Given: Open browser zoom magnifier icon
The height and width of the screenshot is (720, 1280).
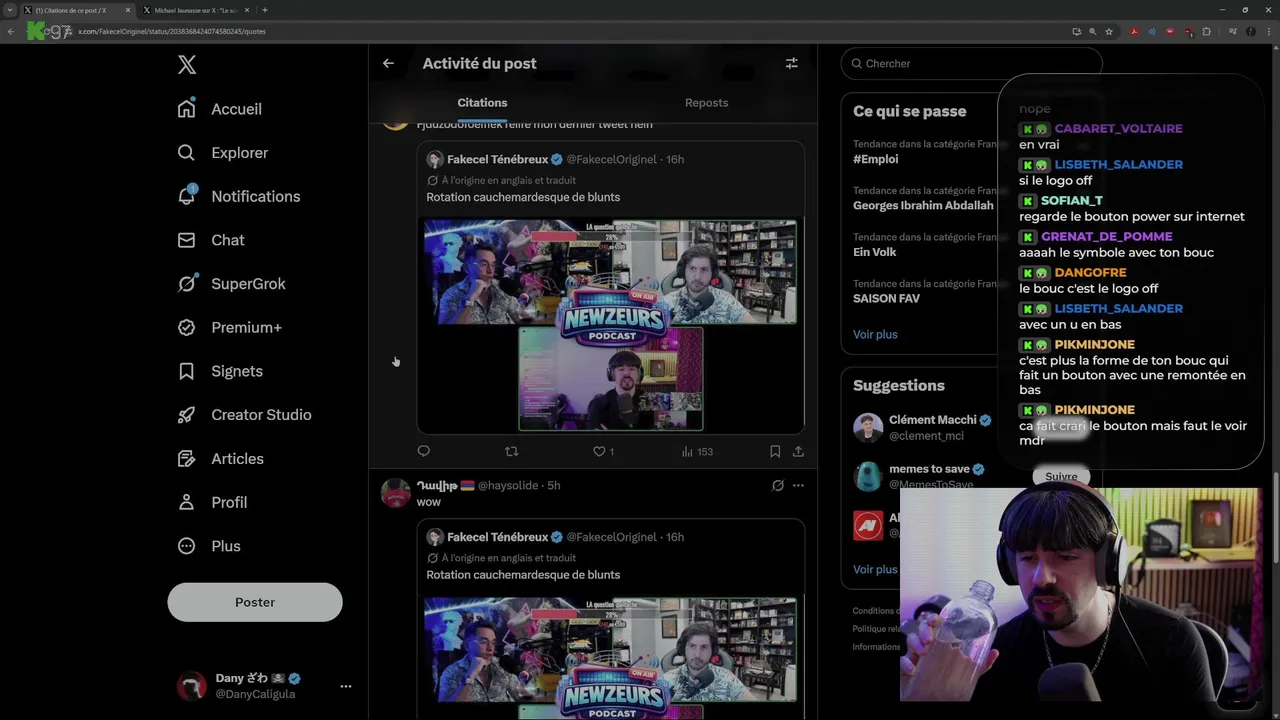Looking at the screenshot, I should pos(1093,31).
